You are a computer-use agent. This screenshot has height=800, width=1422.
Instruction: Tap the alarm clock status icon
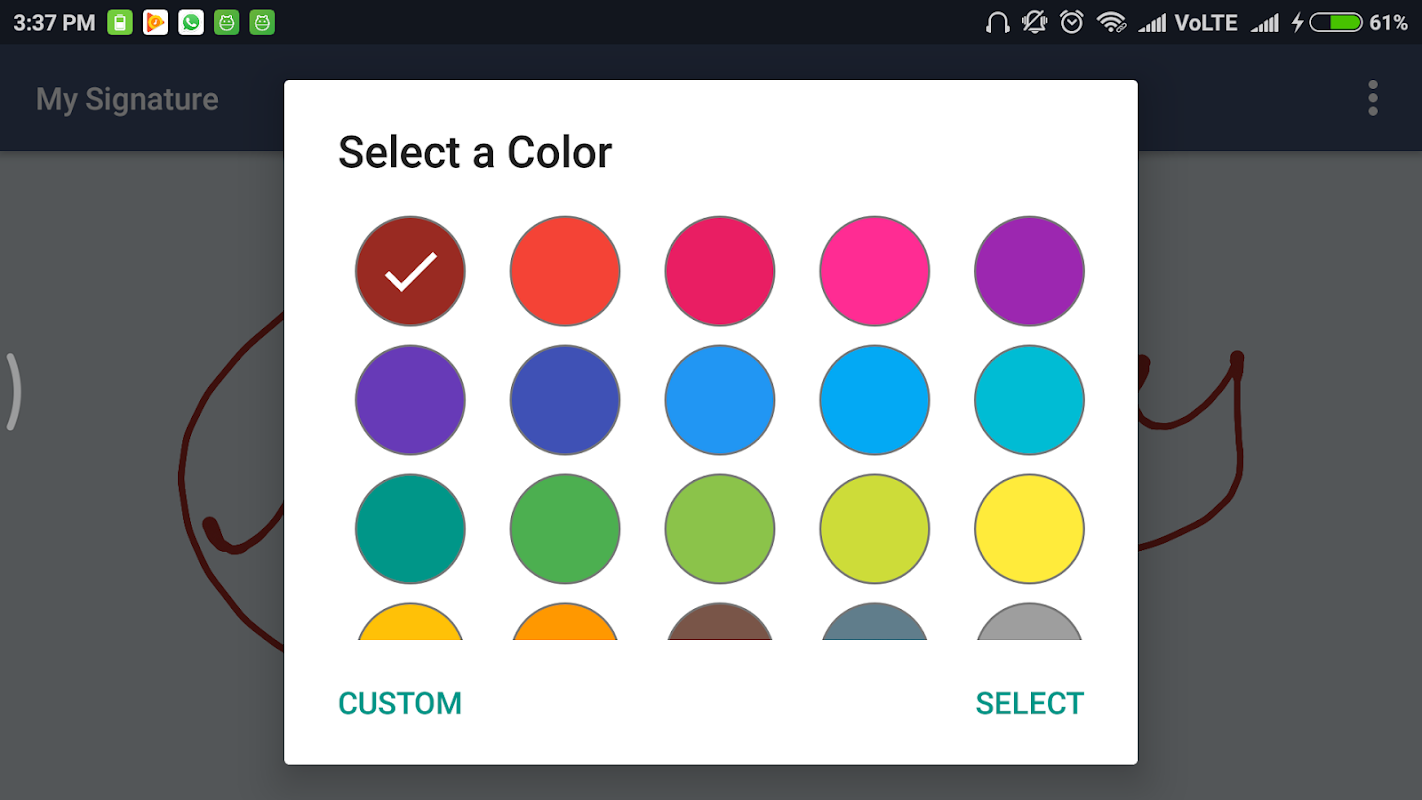[x=1072, y=23]
